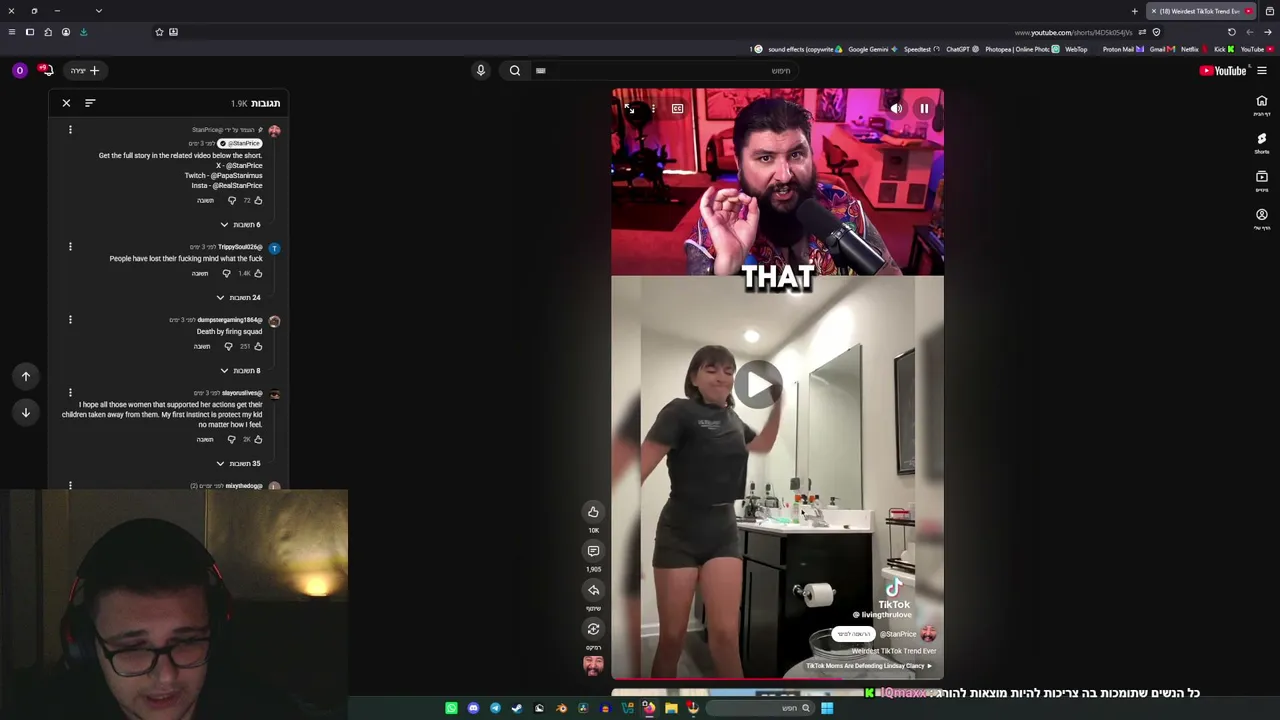
Task: Like the StanPrice pinned comment
Action: point(258,201)
